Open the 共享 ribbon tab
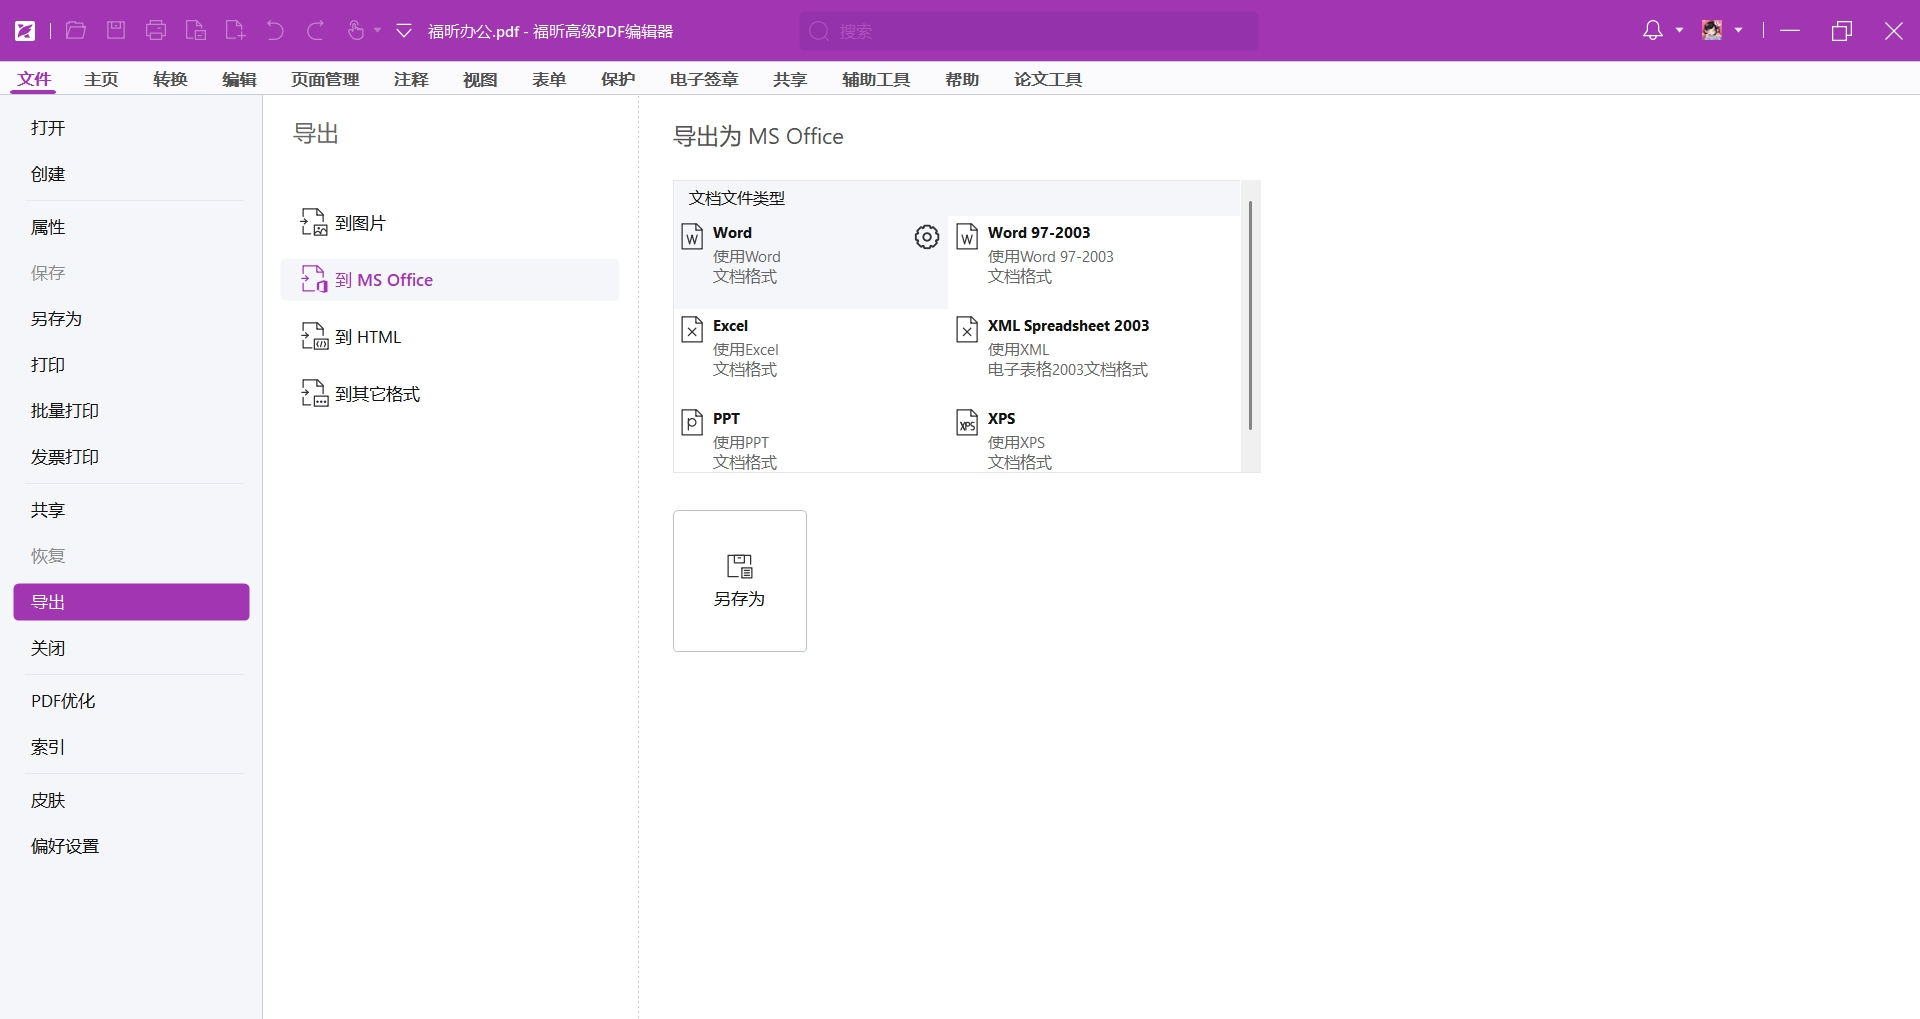Screen dimensions: 1920x1019 [x=790, y=79]
